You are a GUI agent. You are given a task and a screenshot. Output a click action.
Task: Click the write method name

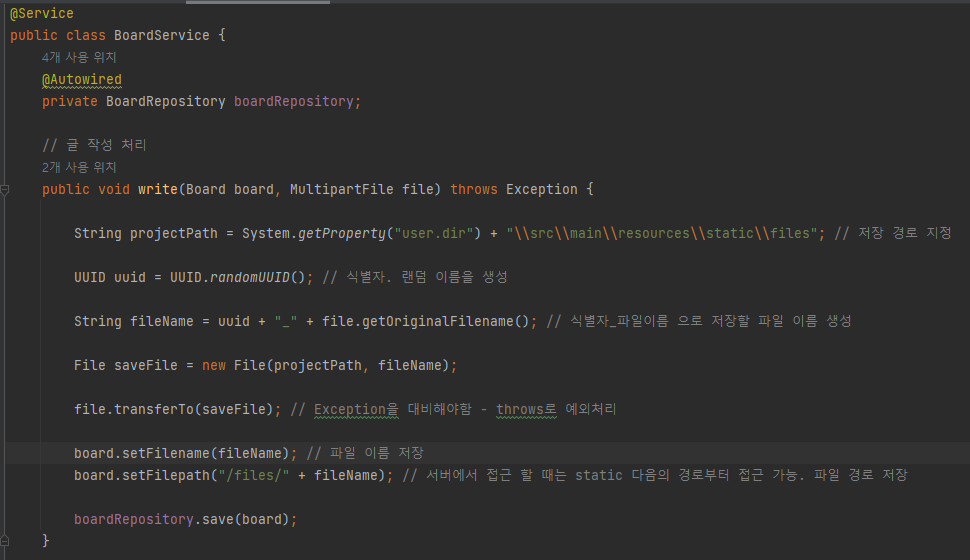[x=158, y=189]
